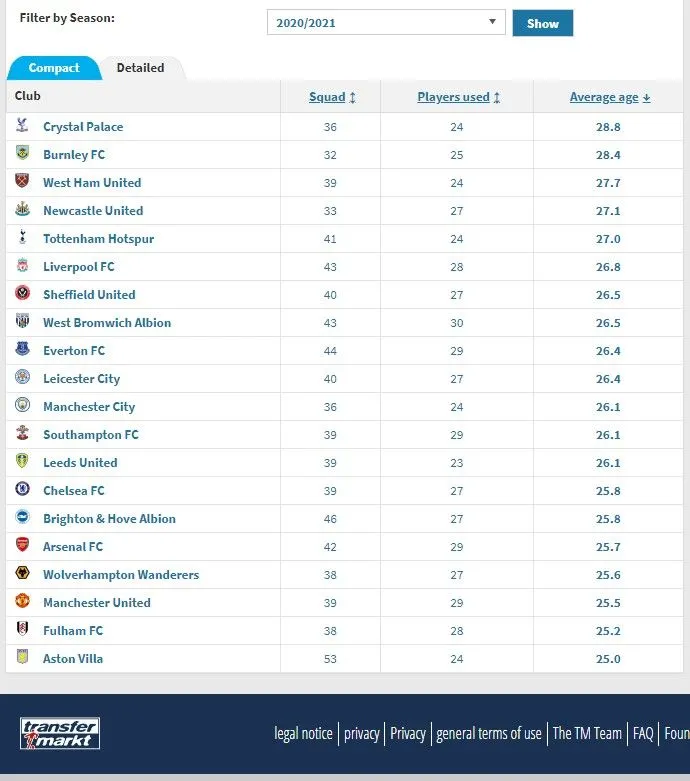Switch to the Detailed tab
The height and width of the screenshot is (781, 690).
point(140,68)
